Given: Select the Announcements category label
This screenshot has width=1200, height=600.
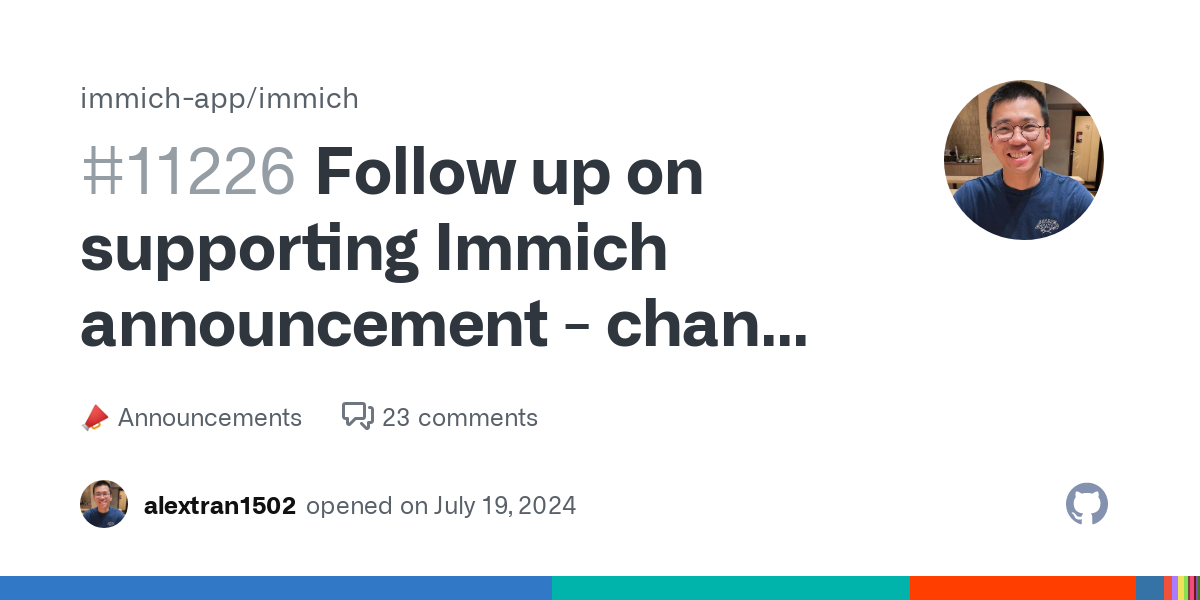Looking at the screenshot, I should [209, 418].
